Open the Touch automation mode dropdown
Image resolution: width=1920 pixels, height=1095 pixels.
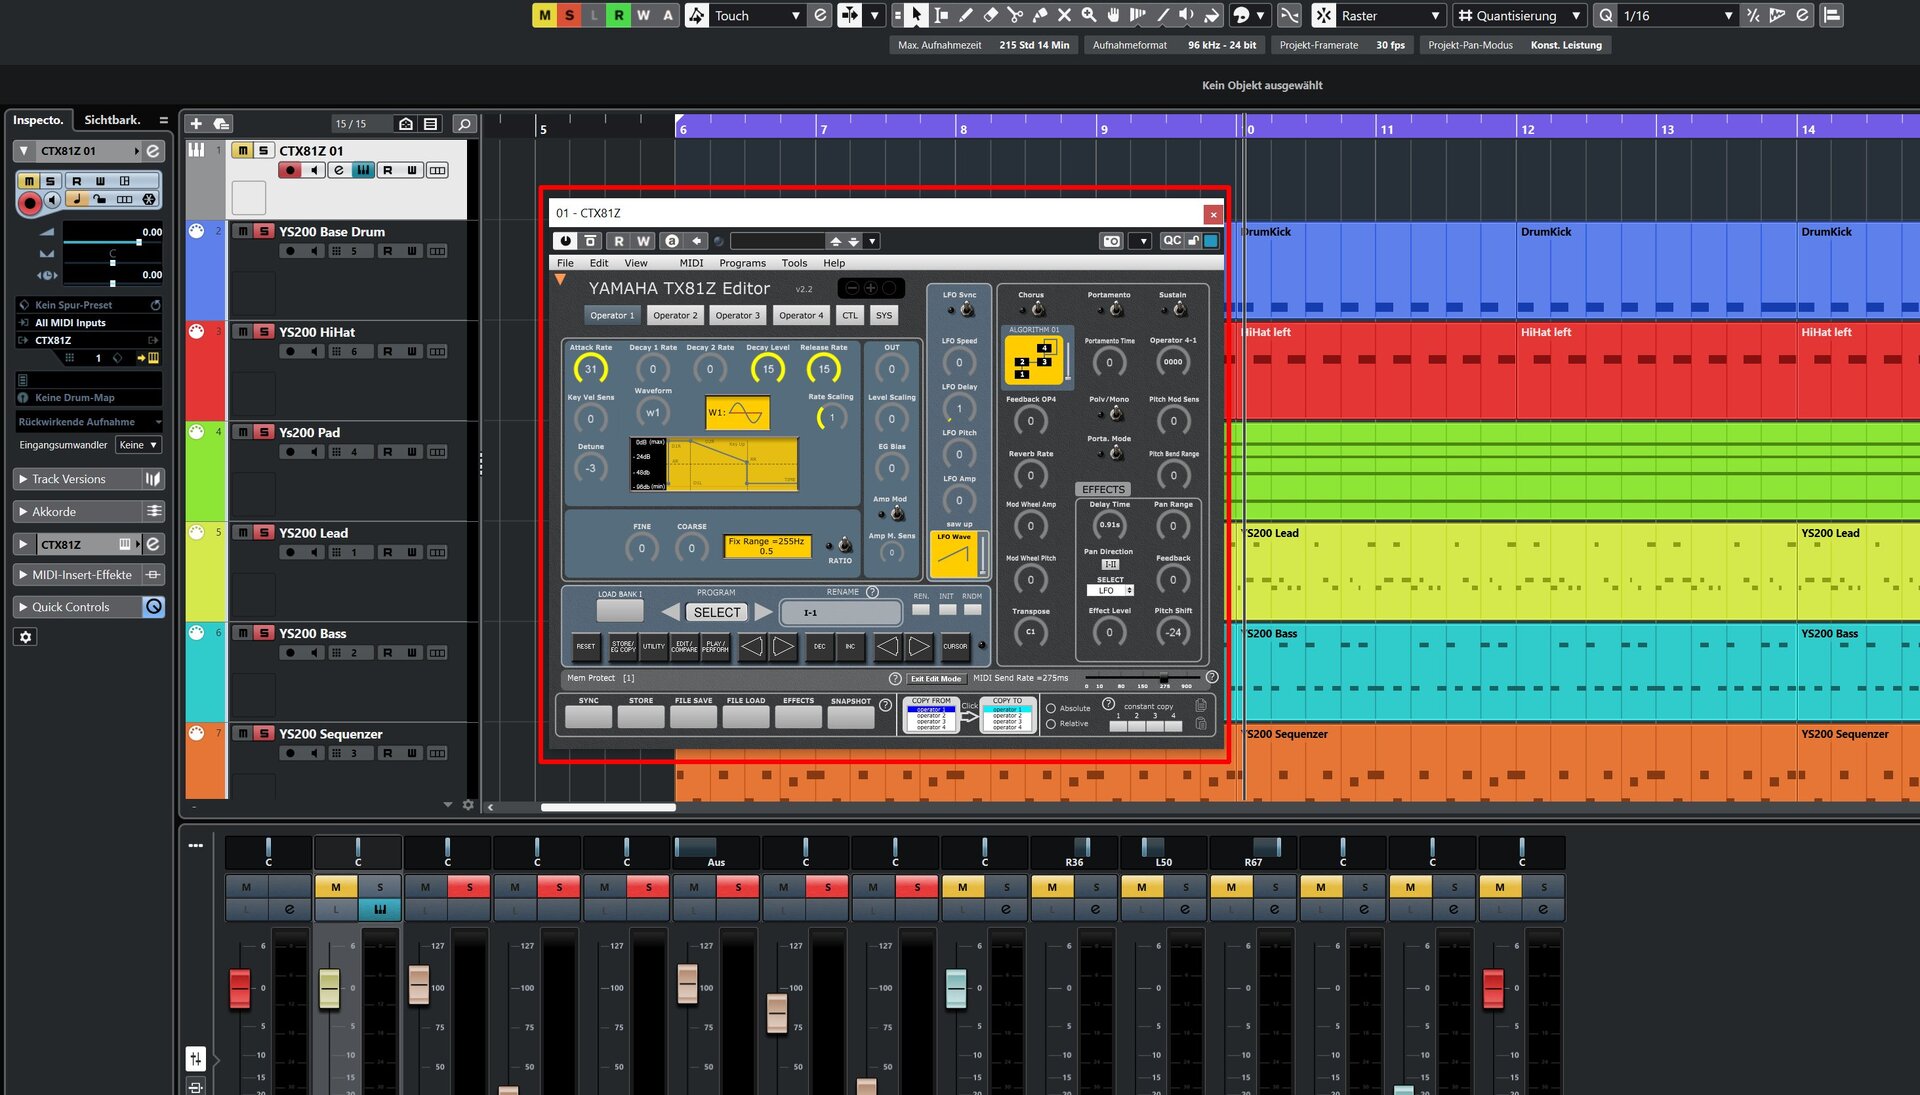click(757, 15)
